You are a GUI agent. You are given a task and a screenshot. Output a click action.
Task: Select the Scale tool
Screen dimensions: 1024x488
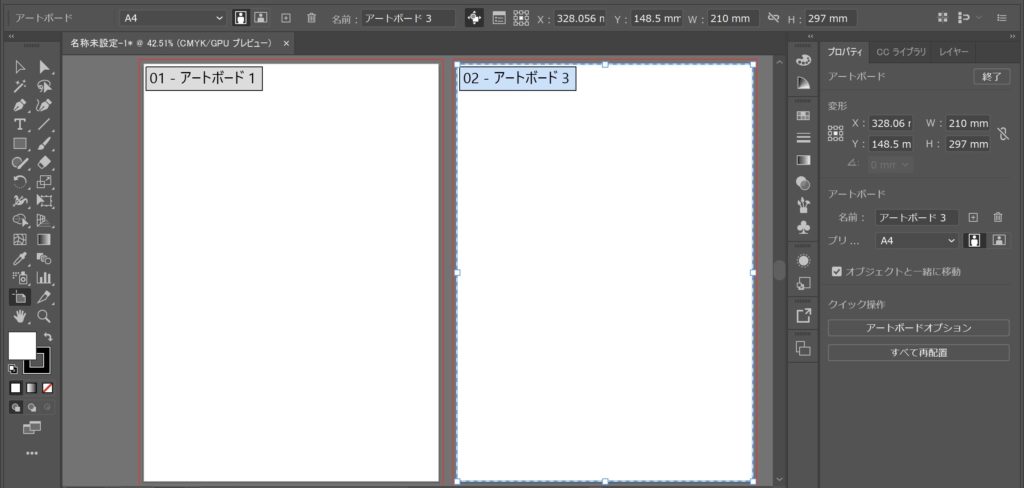44,182
